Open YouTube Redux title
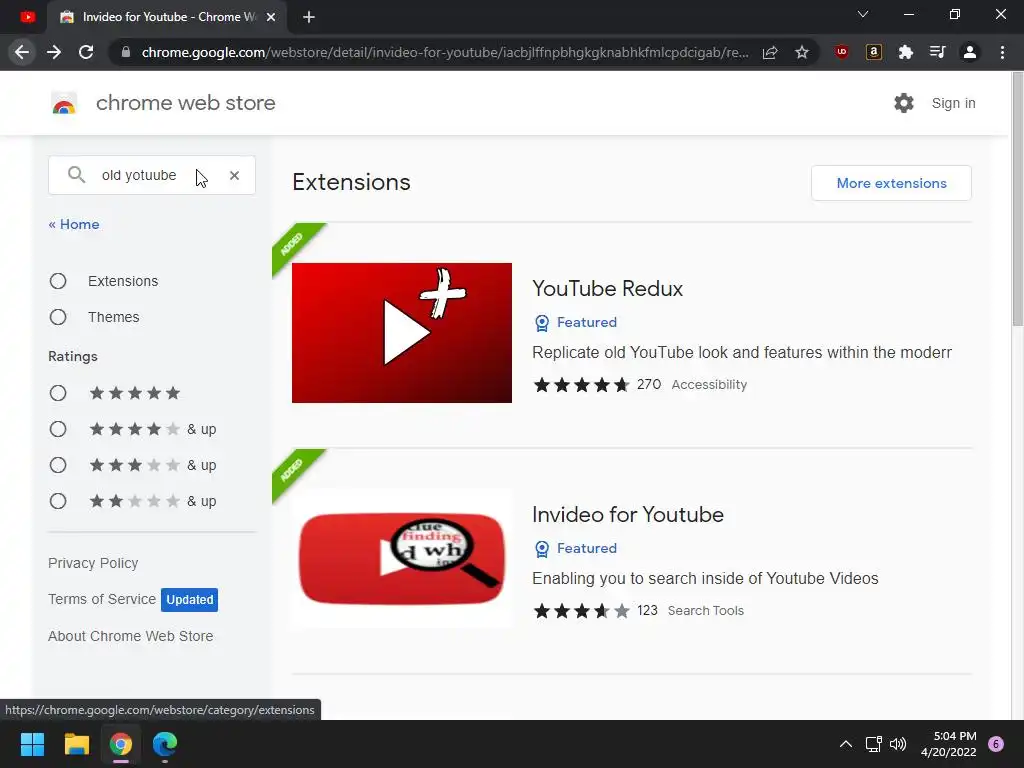 coord(607,289)
